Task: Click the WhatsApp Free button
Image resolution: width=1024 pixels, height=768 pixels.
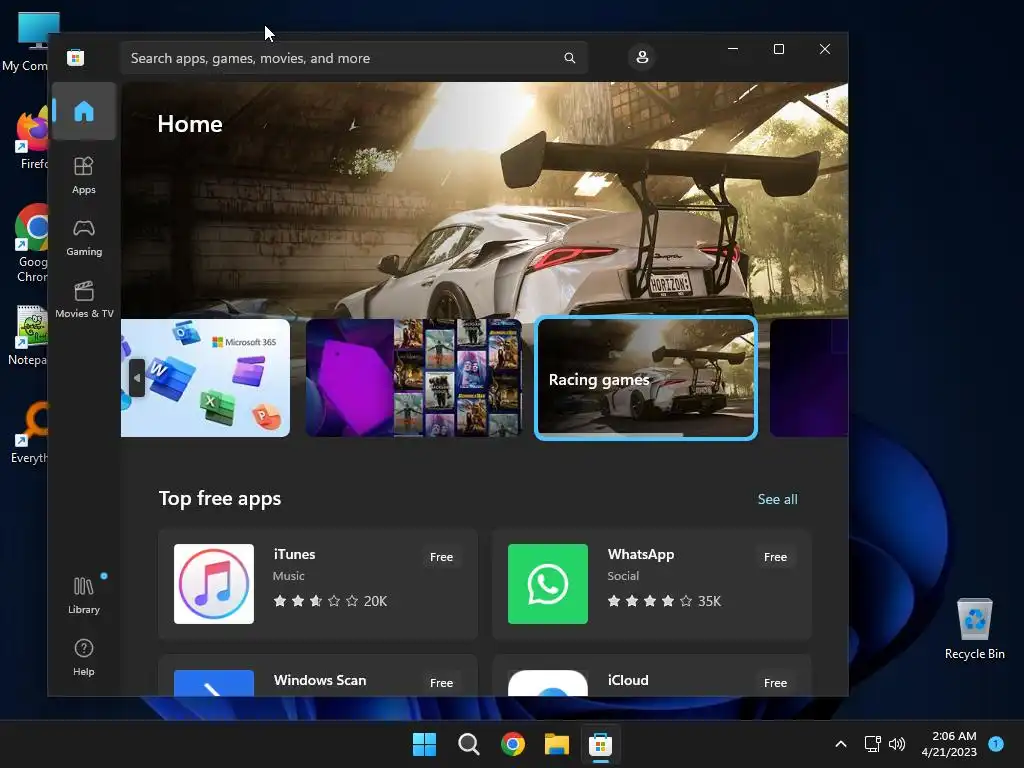Action: [x=775, y=557]
